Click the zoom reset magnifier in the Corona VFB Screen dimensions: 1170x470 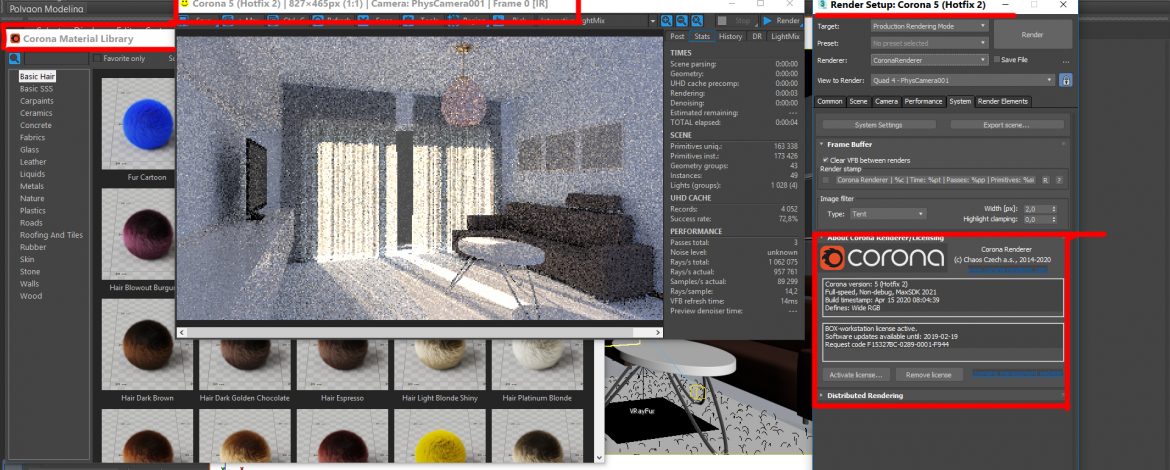pos(695,21)
